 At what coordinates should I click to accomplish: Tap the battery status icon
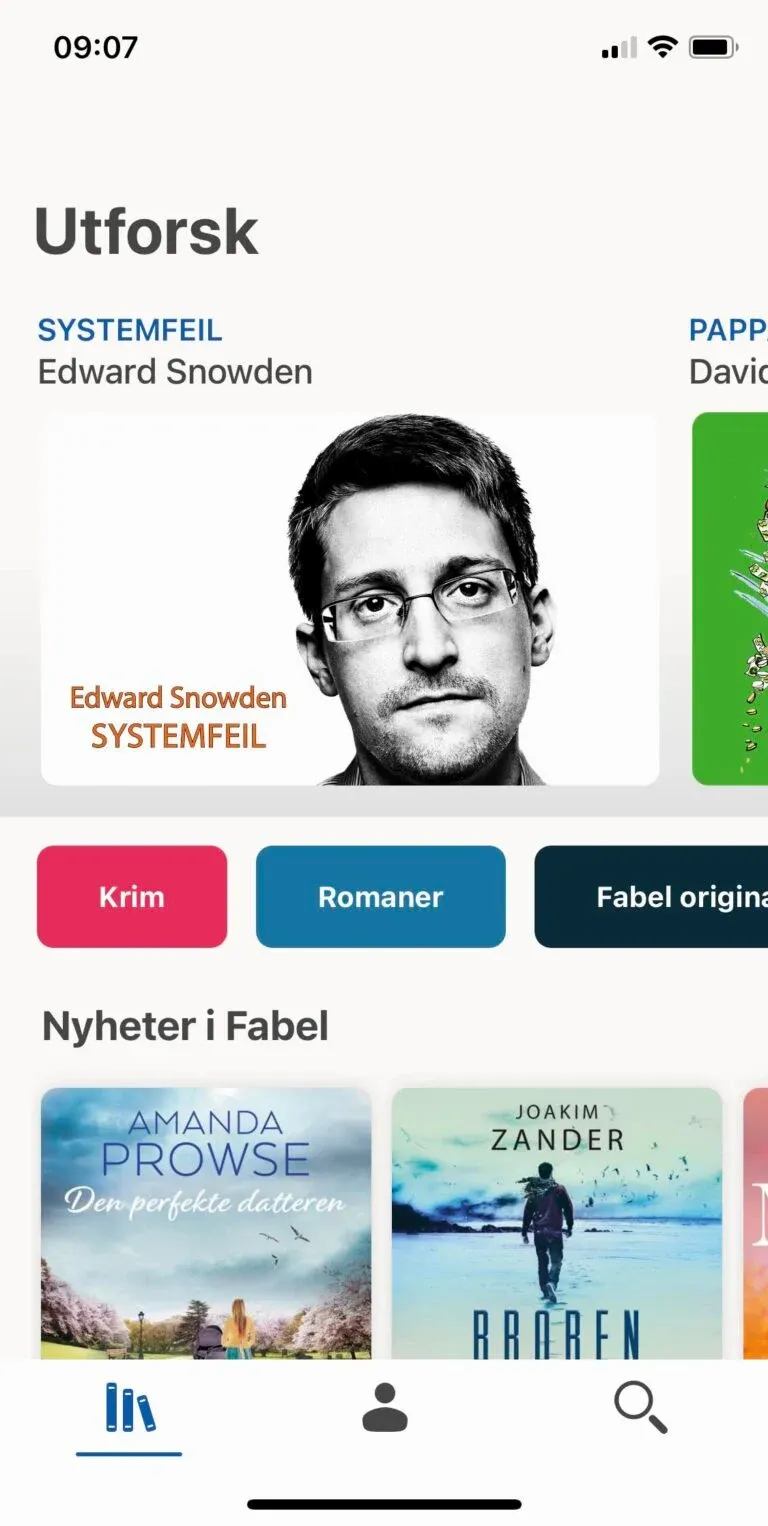click(714, 47)
